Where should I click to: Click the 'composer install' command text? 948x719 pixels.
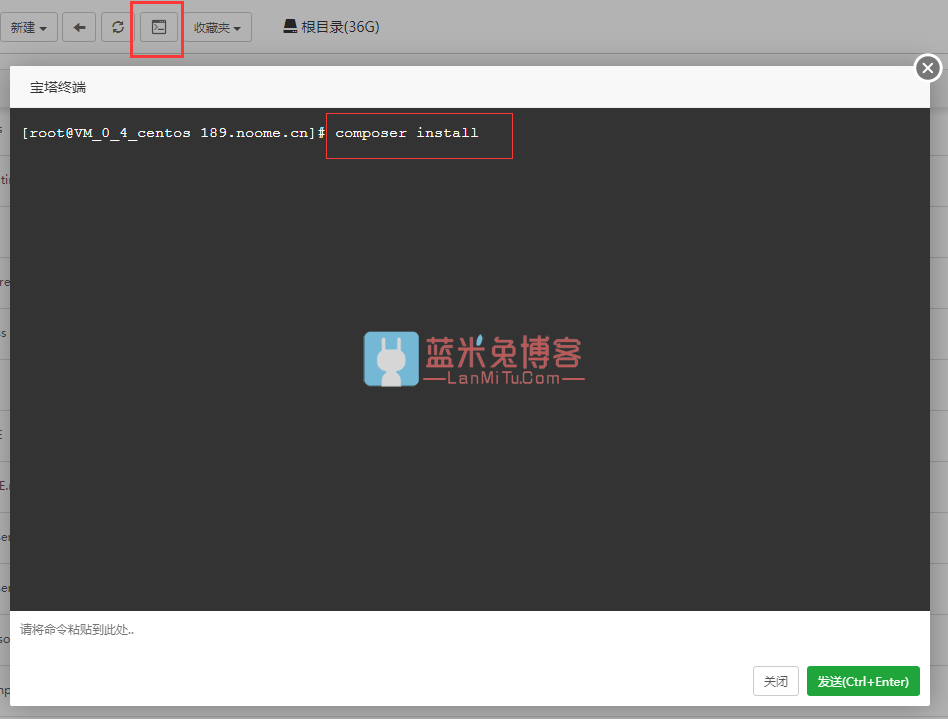(x=407, y=133)
